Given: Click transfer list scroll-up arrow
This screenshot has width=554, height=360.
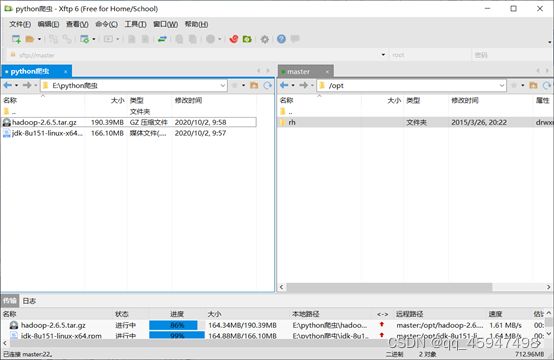Looking at the screenshot, I should tap(549, 313).
